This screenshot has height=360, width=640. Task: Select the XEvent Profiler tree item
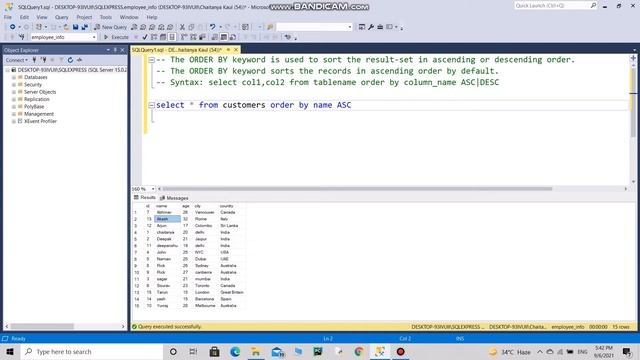tap(40, 121)
